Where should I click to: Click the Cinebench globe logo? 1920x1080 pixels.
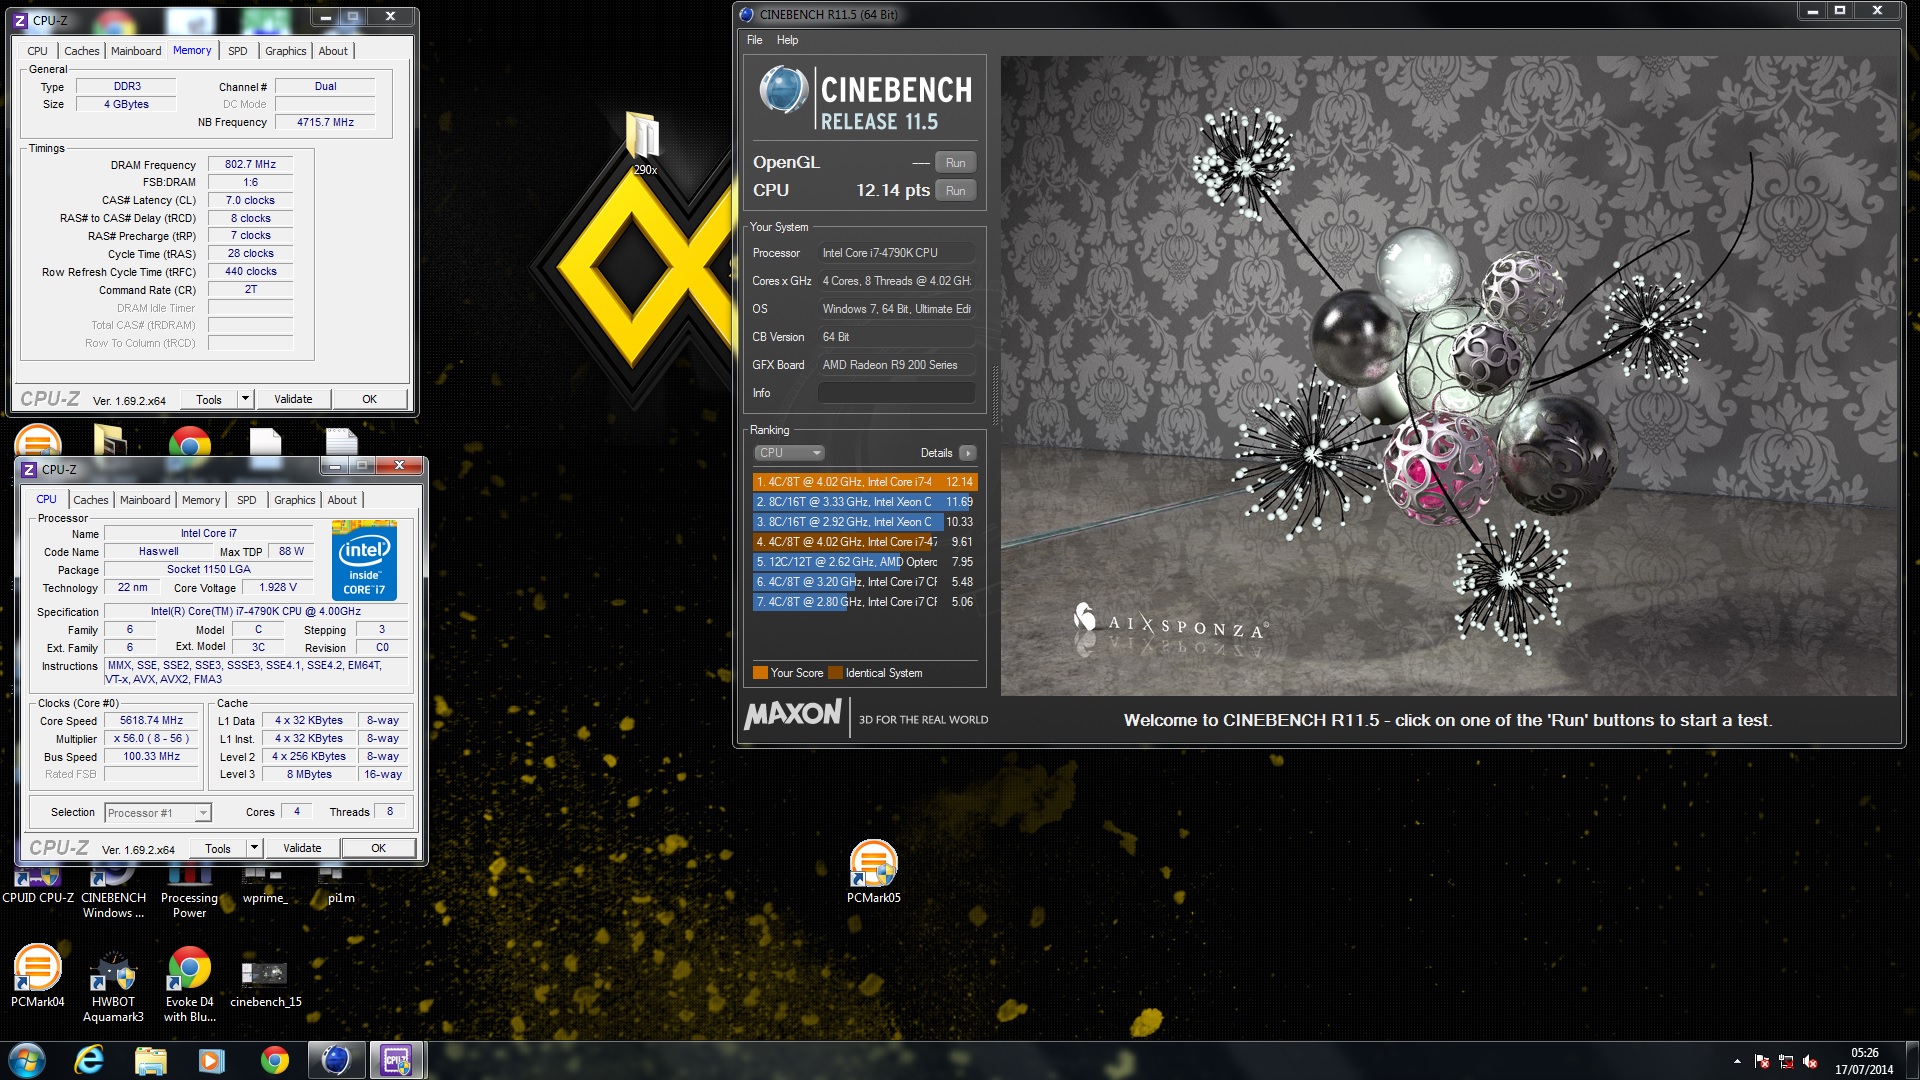coord(783,90)
